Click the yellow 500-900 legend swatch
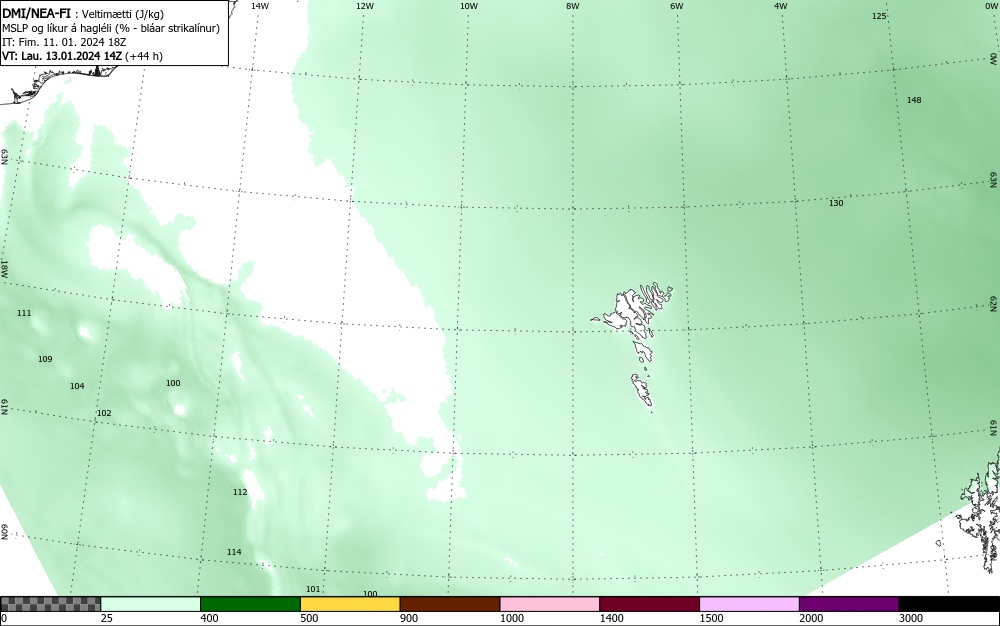The width and height of the screenshot is (1000, 626). pos(350,604)
